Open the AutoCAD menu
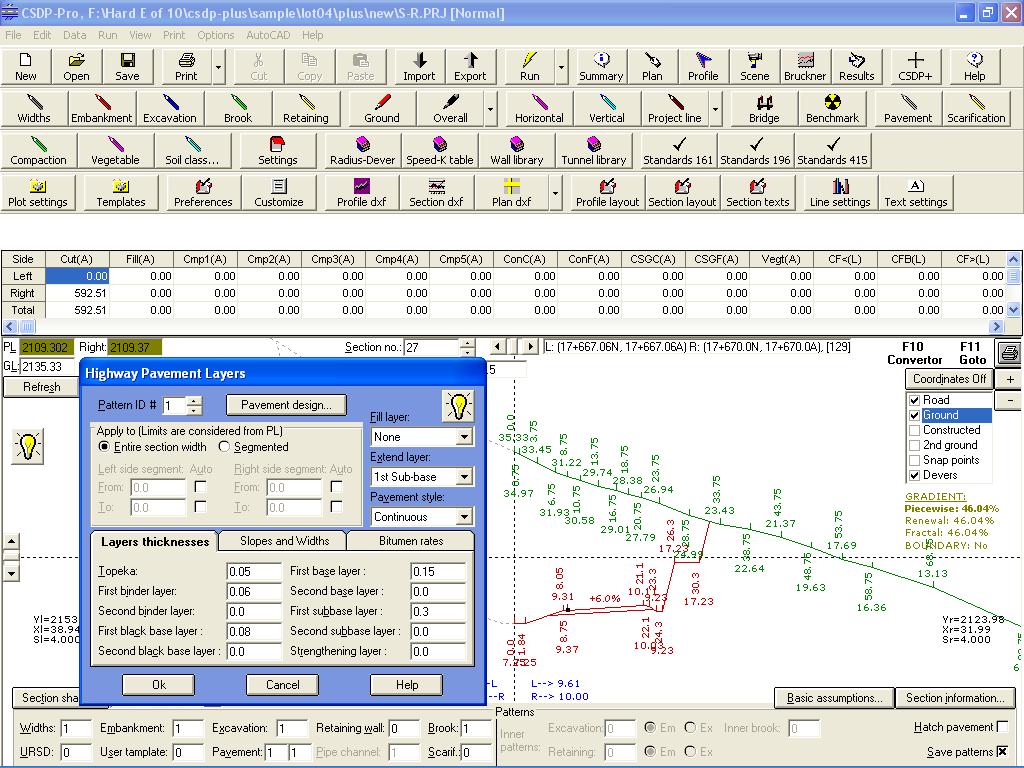The height and width of the screenshot is (768, 1024). [268, 35]
